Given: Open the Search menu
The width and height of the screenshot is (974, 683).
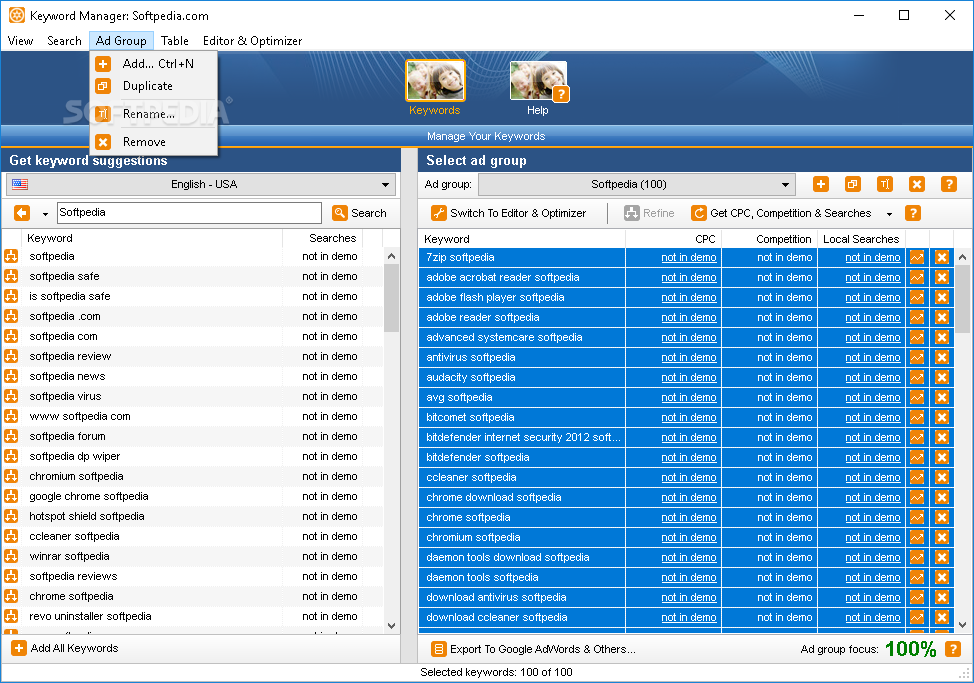Looking at the screenshot, I should click(64, 41).
